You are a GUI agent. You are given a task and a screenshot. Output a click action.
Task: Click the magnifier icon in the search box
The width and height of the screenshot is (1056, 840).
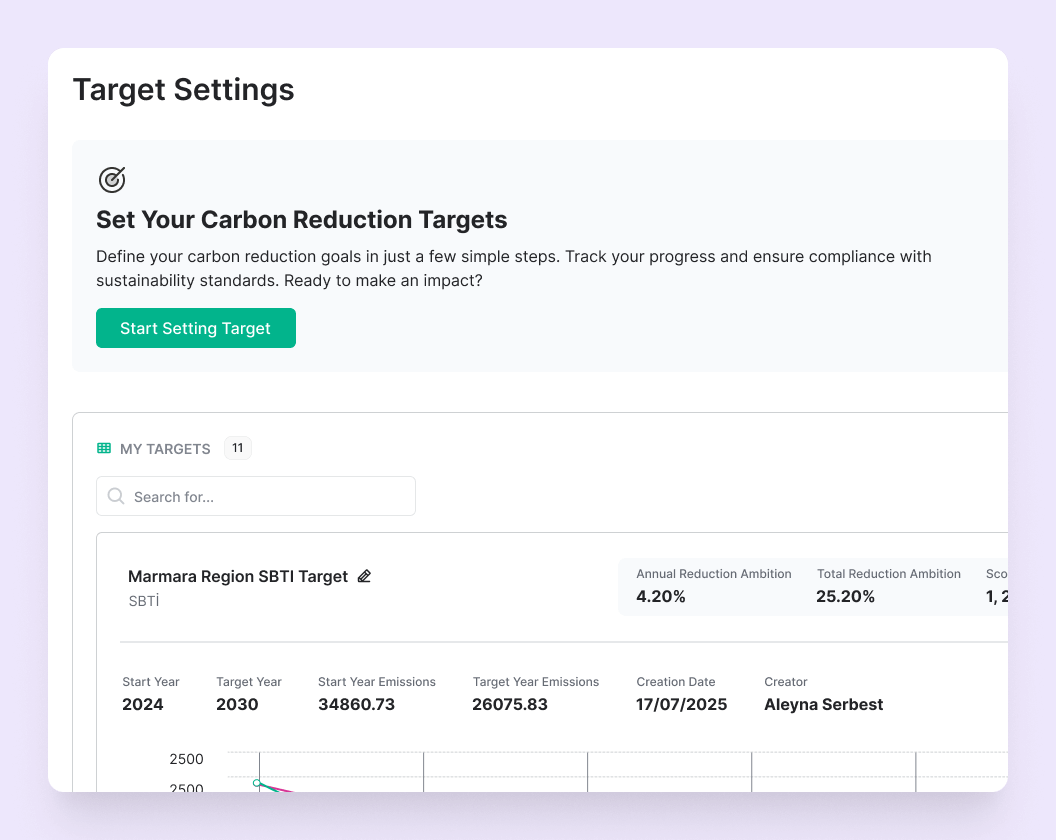click(x=116, y=496)
